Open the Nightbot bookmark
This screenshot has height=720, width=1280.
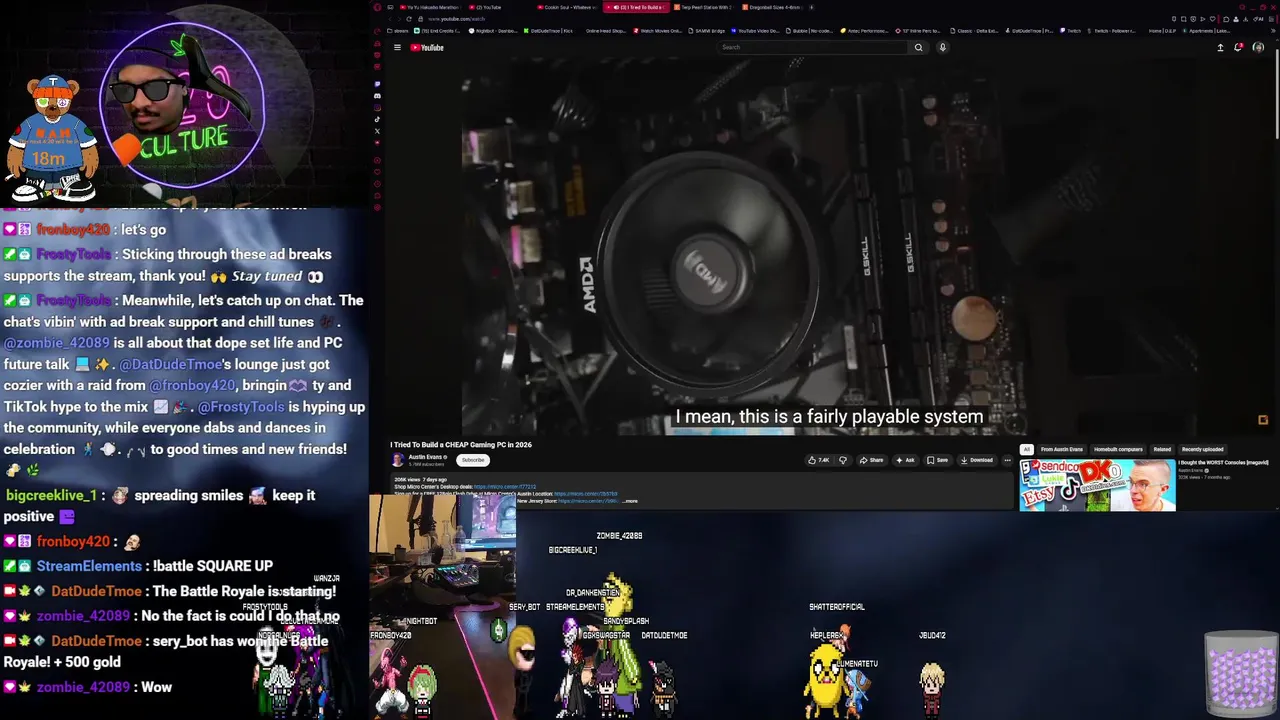493,31
